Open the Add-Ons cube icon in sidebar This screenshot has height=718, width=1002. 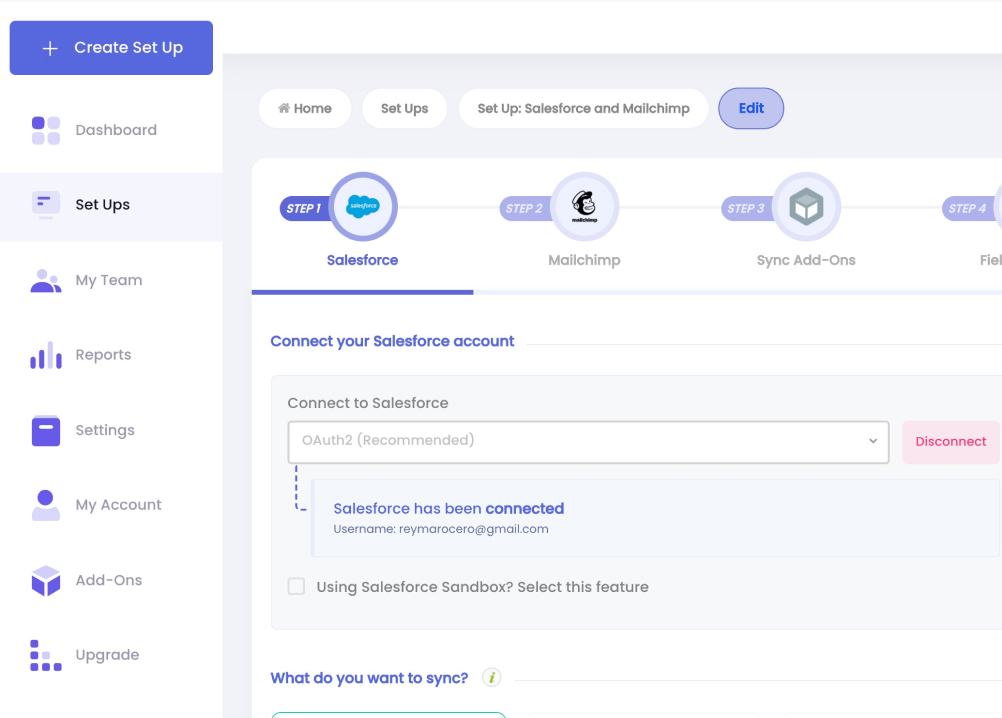click(x=46, y=581)
